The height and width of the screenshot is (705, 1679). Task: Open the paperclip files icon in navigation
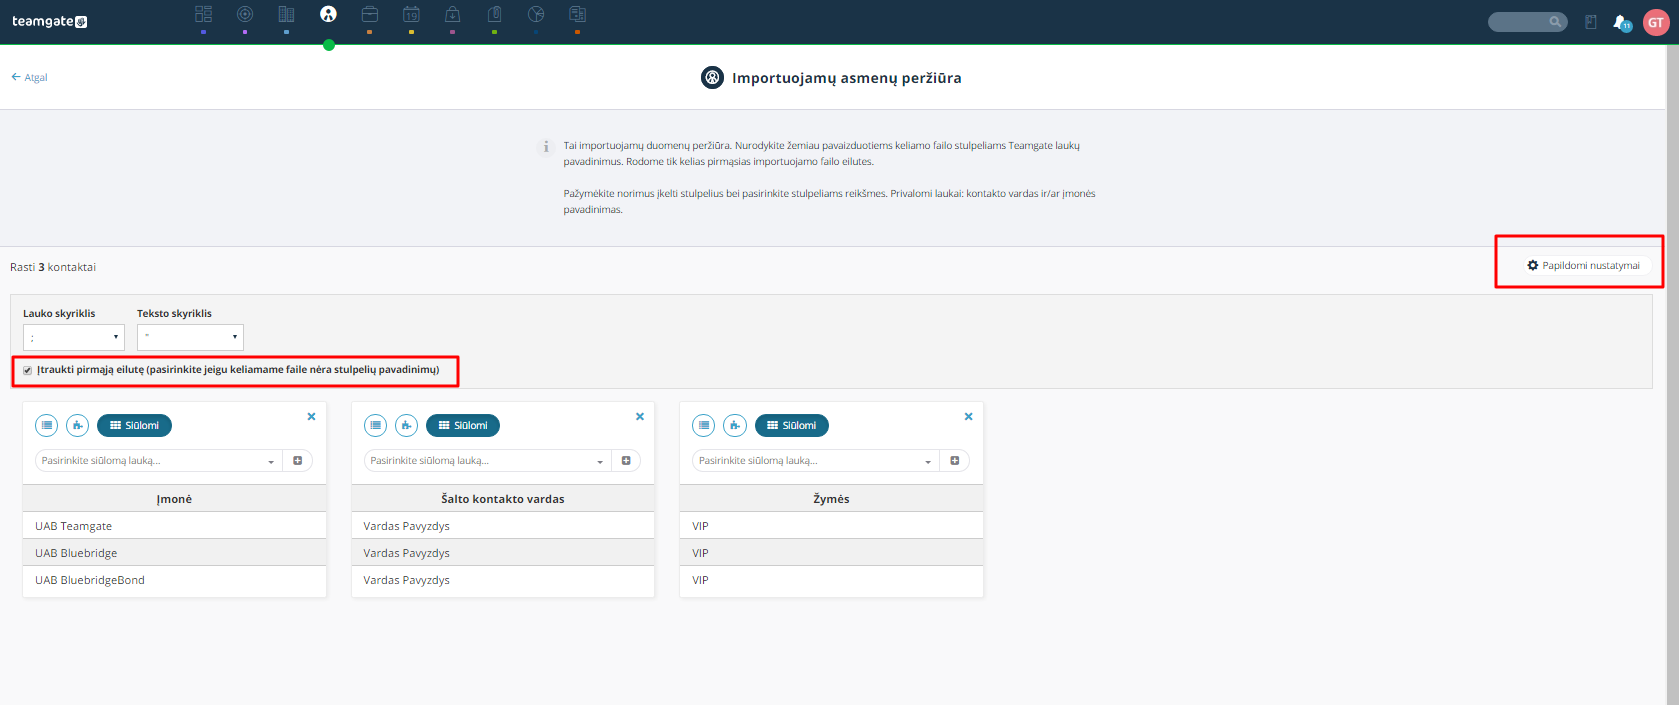(494, 14)
